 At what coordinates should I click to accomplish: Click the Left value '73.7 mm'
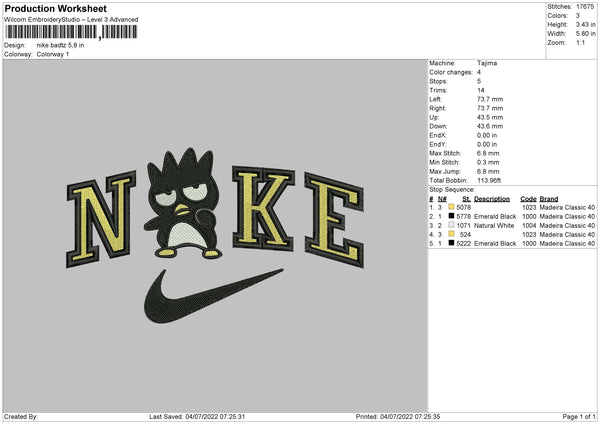[490, 99]
